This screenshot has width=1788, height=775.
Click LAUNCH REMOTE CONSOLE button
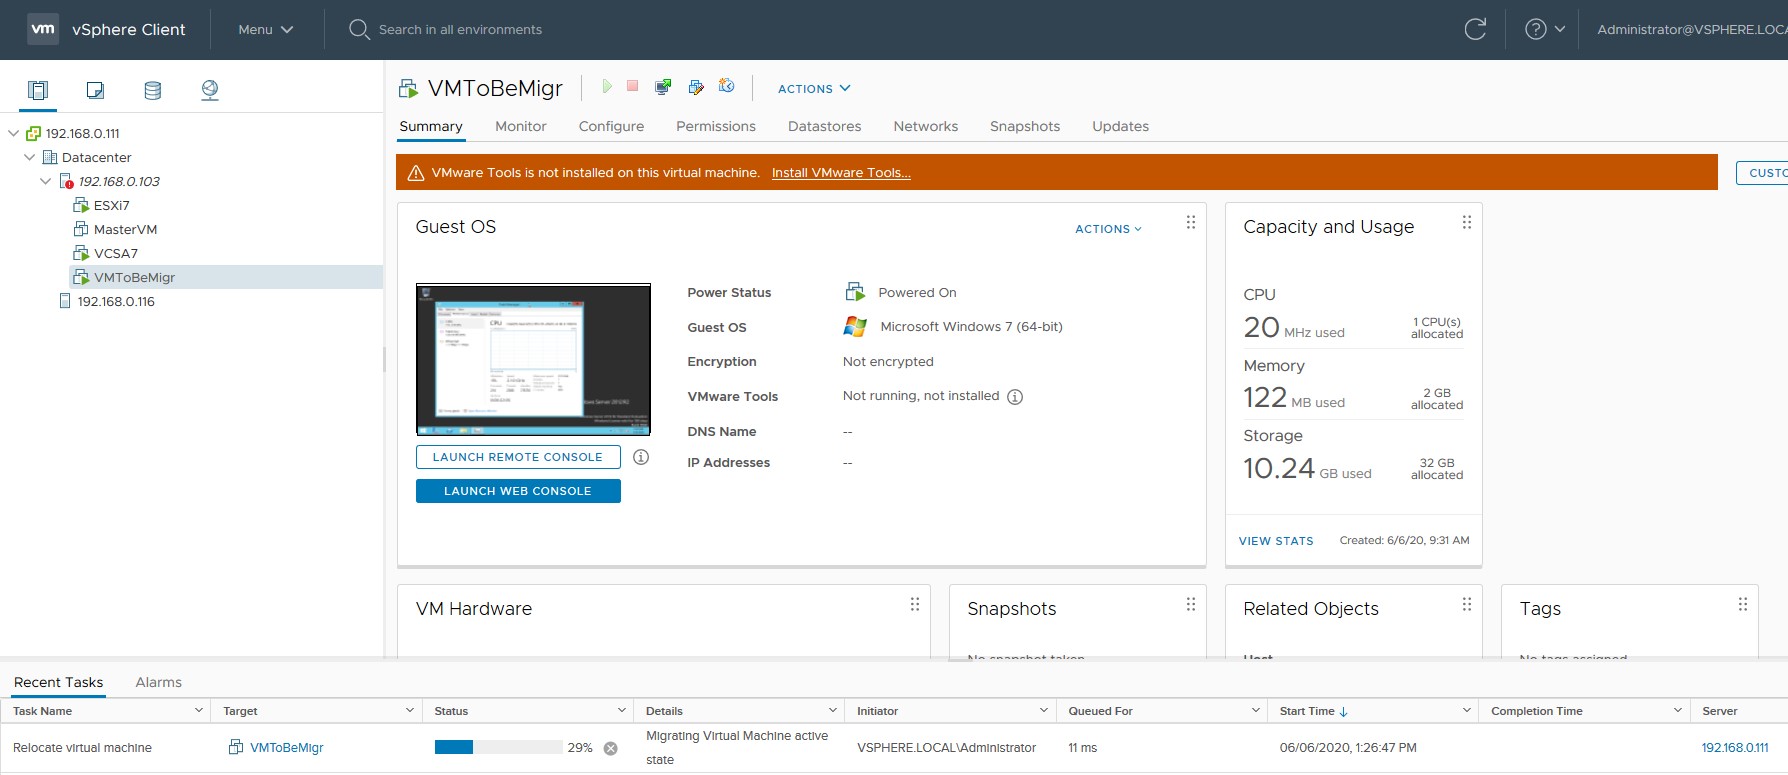pos(518,457)
